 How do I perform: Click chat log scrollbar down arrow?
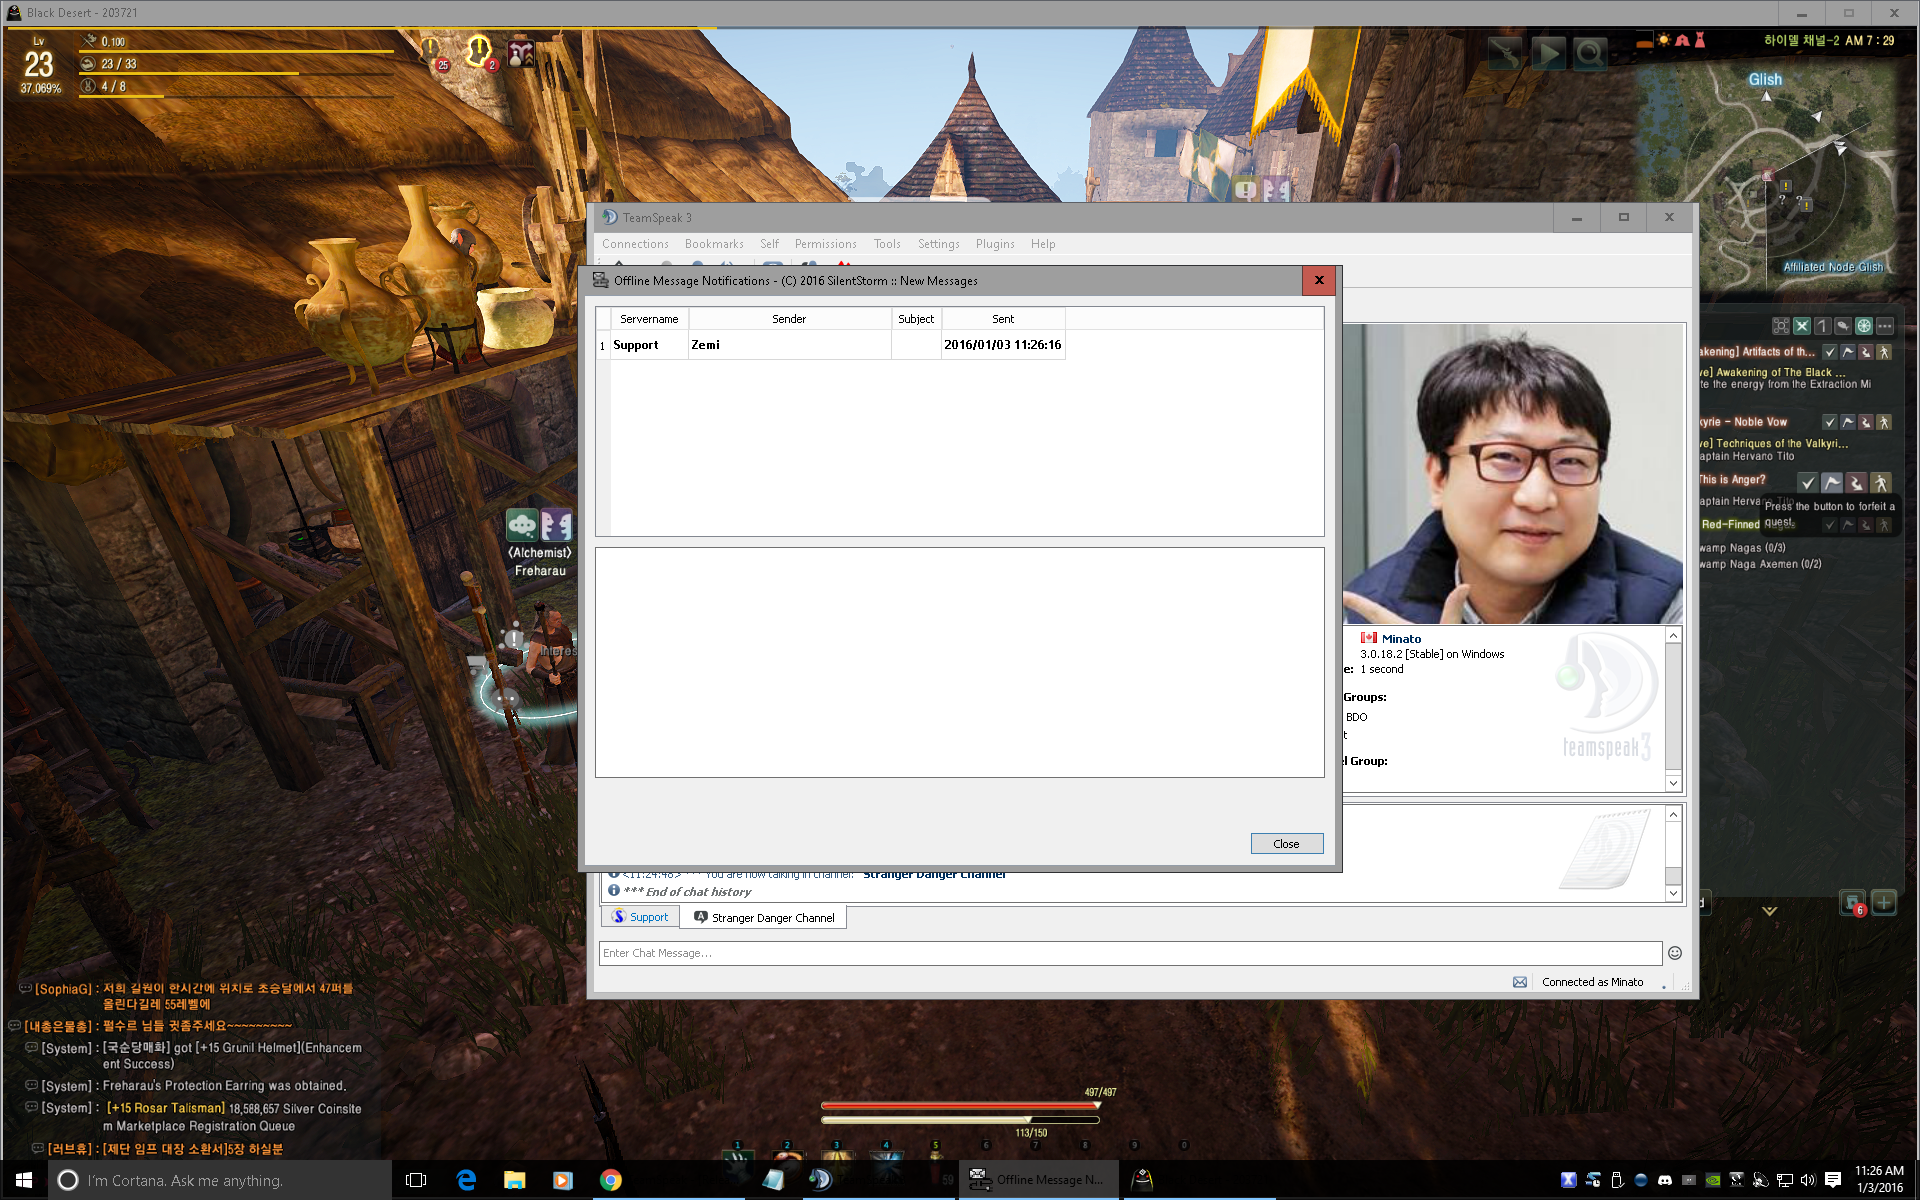[x=1673, y=893]
